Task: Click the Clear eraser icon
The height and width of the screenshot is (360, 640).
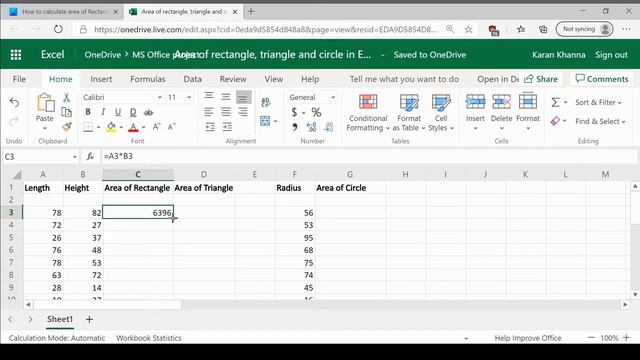Action: click(555, 121)
